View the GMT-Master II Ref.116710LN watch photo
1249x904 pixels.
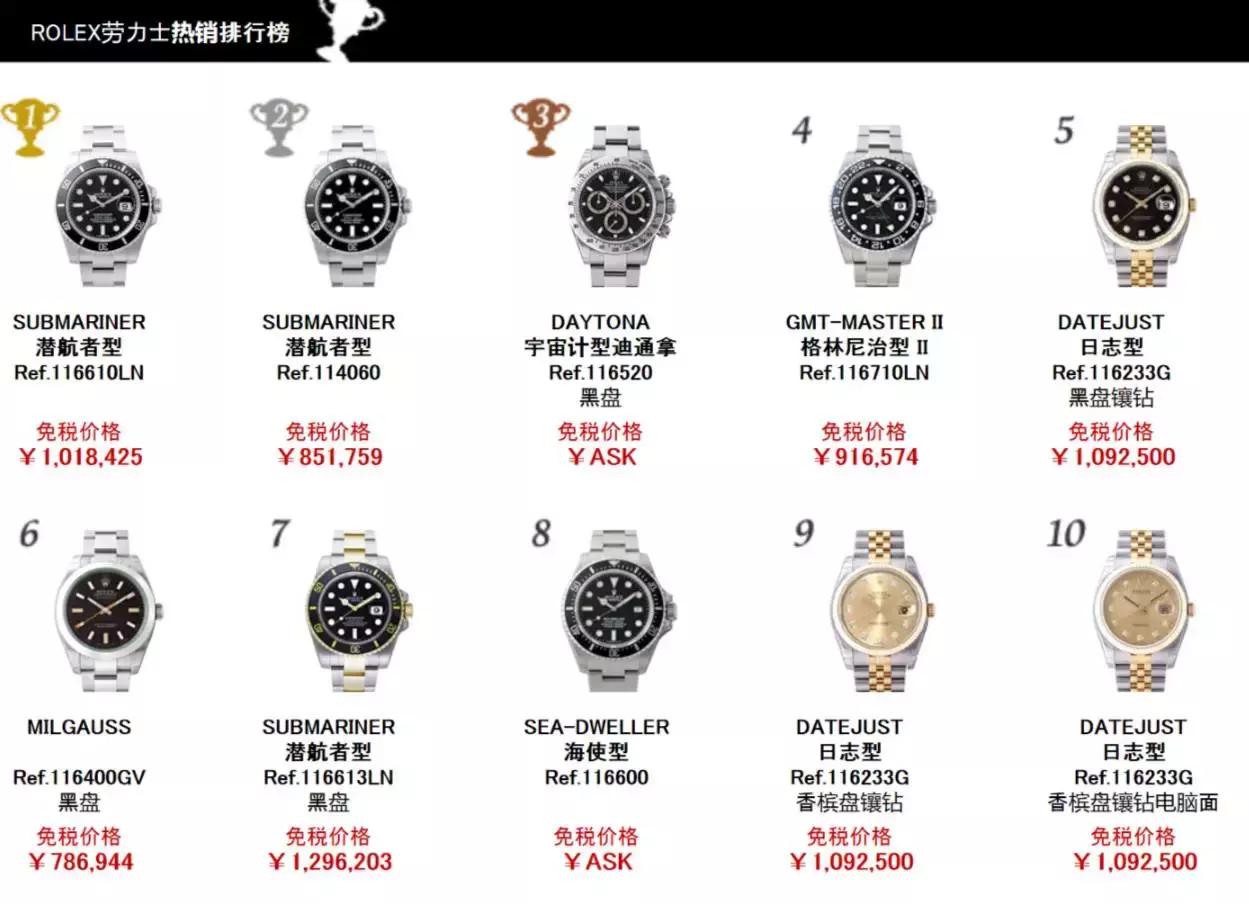pos(882,208)
